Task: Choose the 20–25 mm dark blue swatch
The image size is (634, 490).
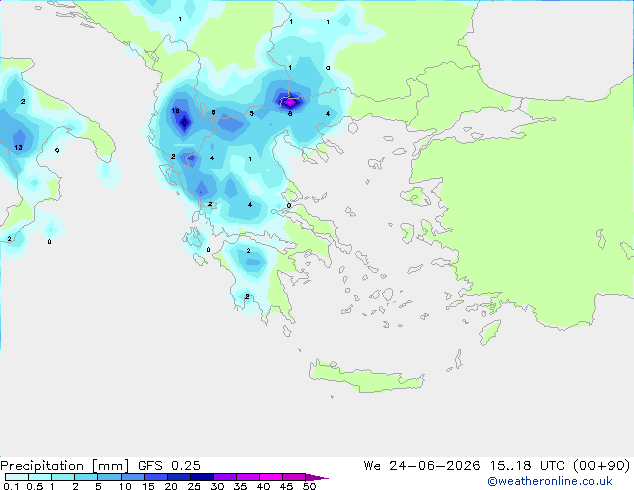Action: [178, 477]
